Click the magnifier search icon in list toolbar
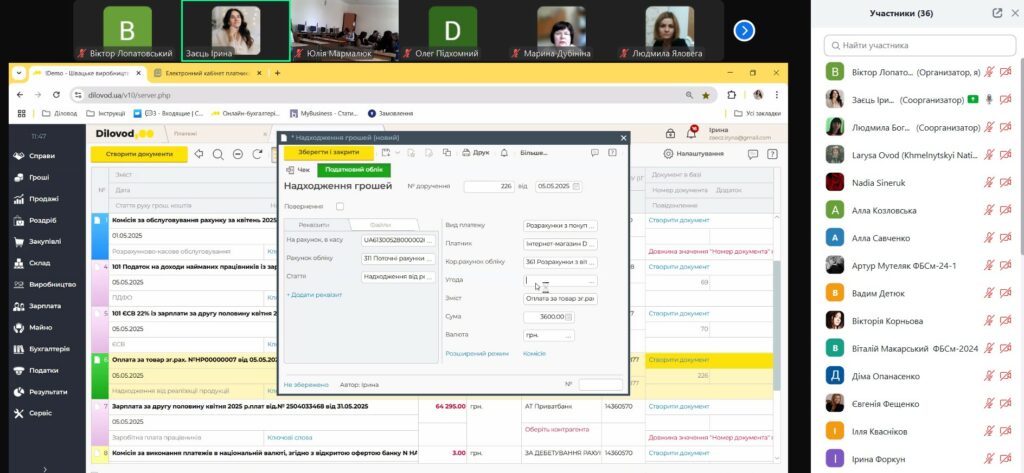The height and width of the screenshot is (473, 1024). pyautogui.click(x=218, y=154)
